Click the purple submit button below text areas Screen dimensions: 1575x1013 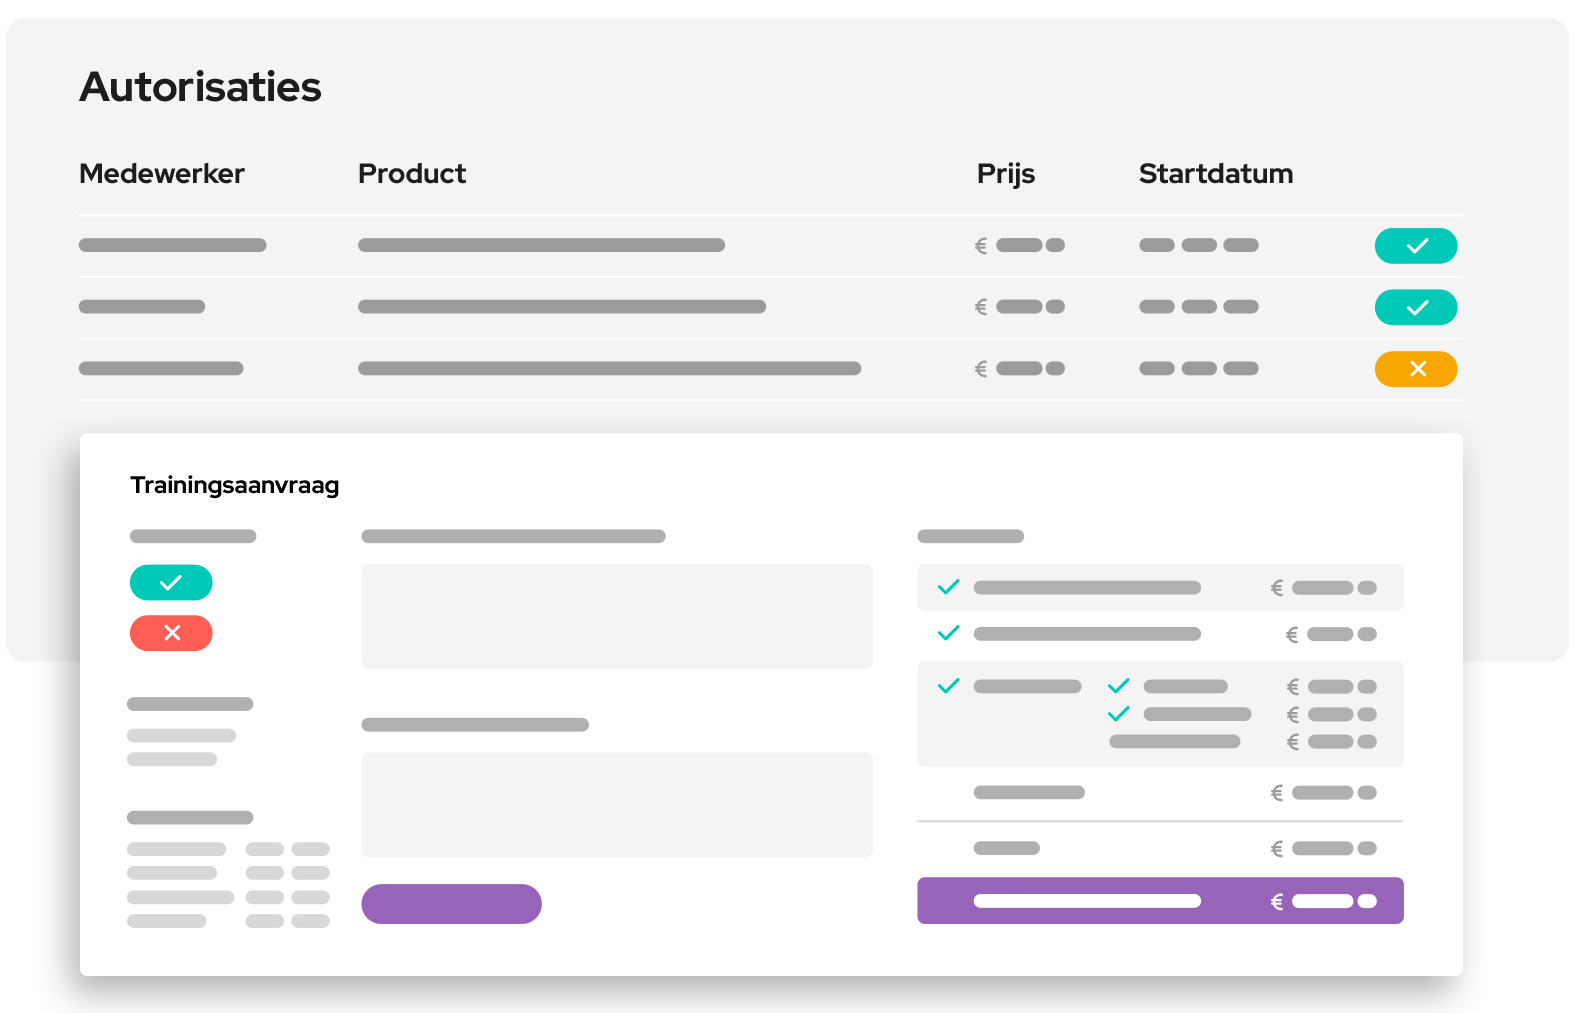click(x=451, y=904)
